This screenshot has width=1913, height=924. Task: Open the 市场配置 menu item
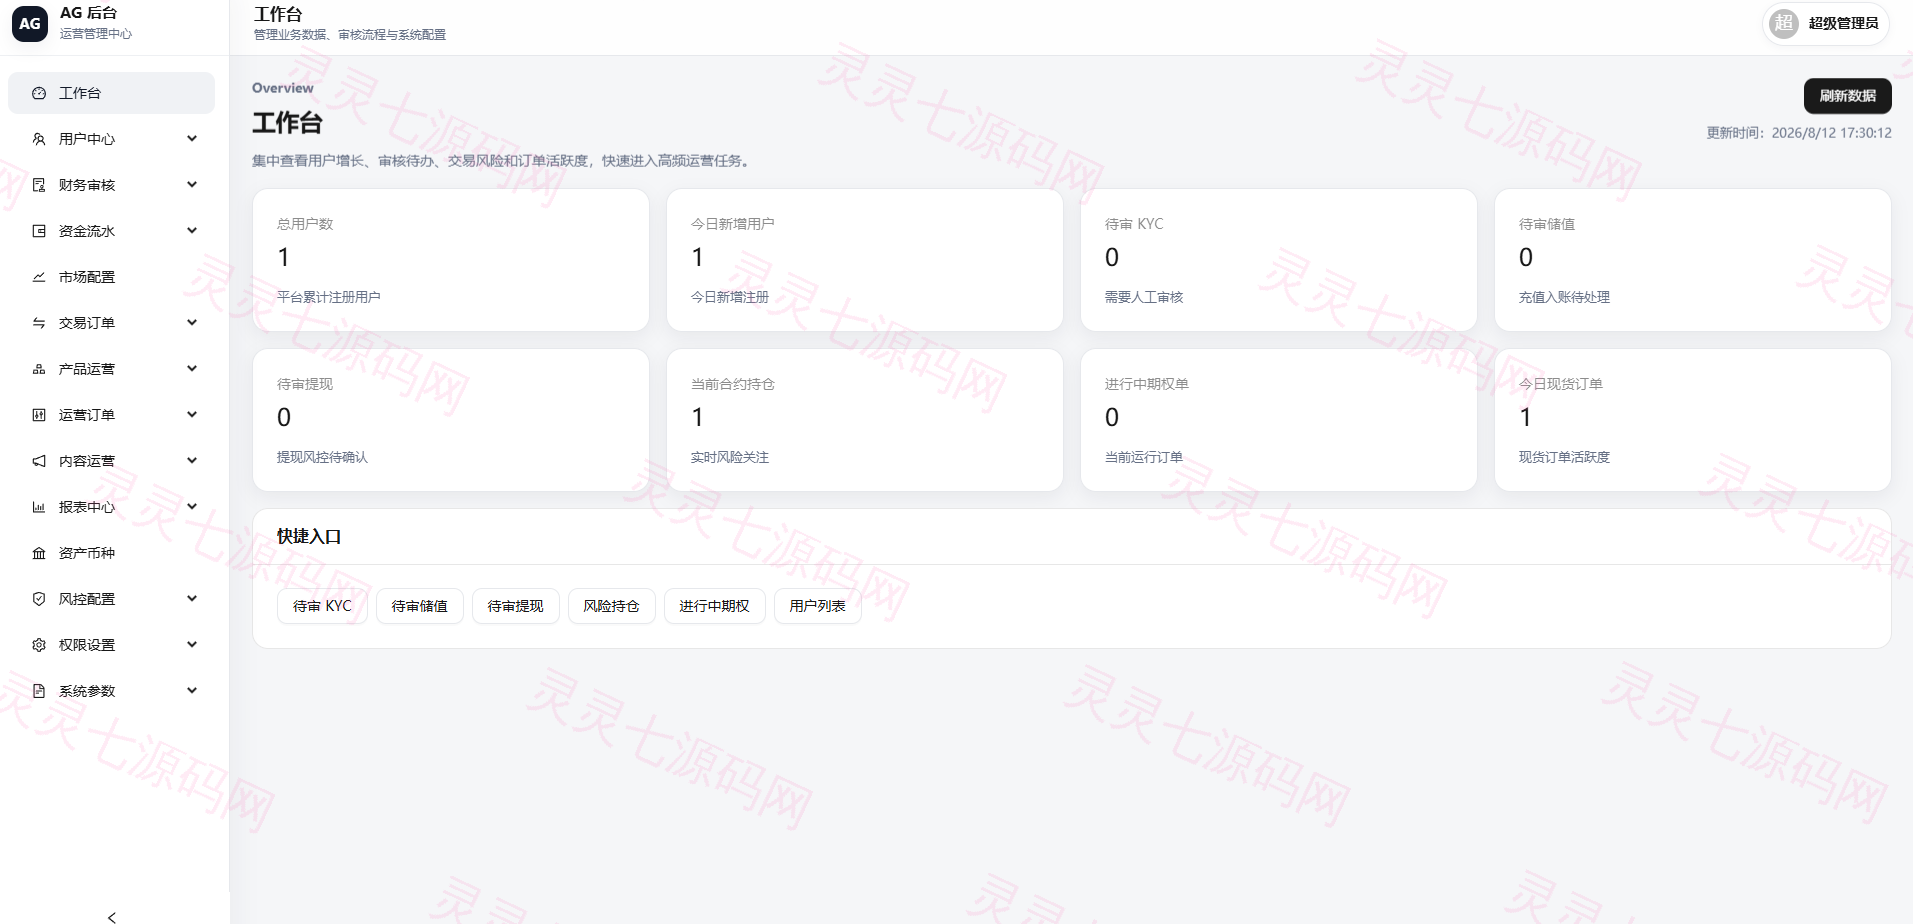coord(111,277)
